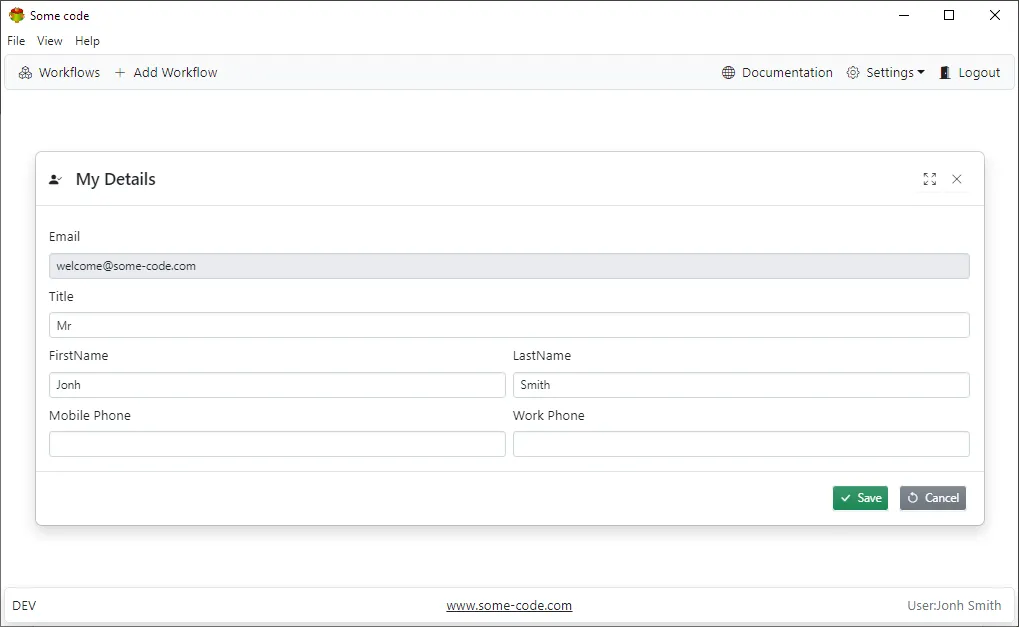Open the Help menu

click(87, 41)
